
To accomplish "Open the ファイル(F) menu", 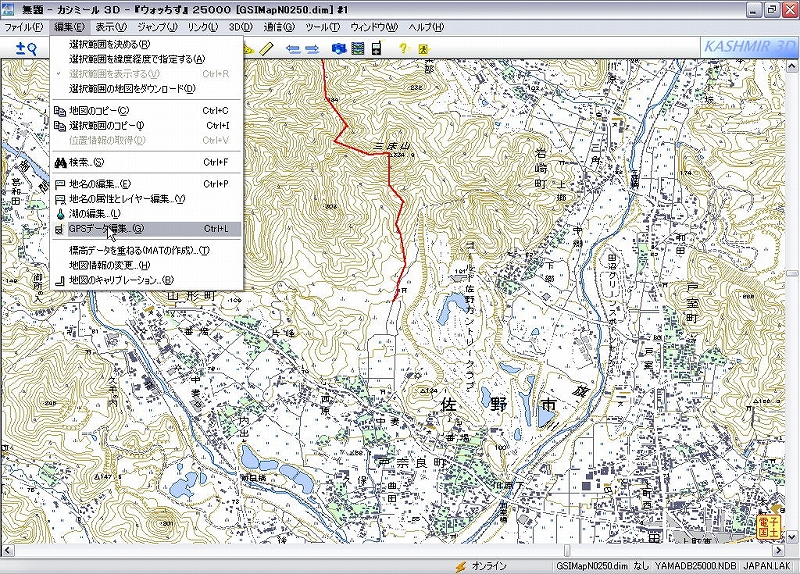I will (23, 27).
